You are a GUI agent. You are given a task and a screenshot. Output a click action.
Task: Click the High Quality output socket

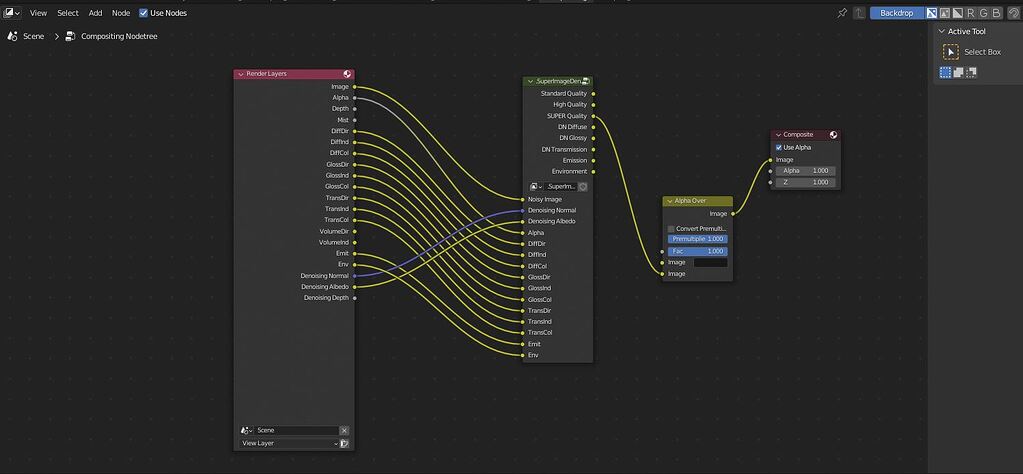coord(593,105)
